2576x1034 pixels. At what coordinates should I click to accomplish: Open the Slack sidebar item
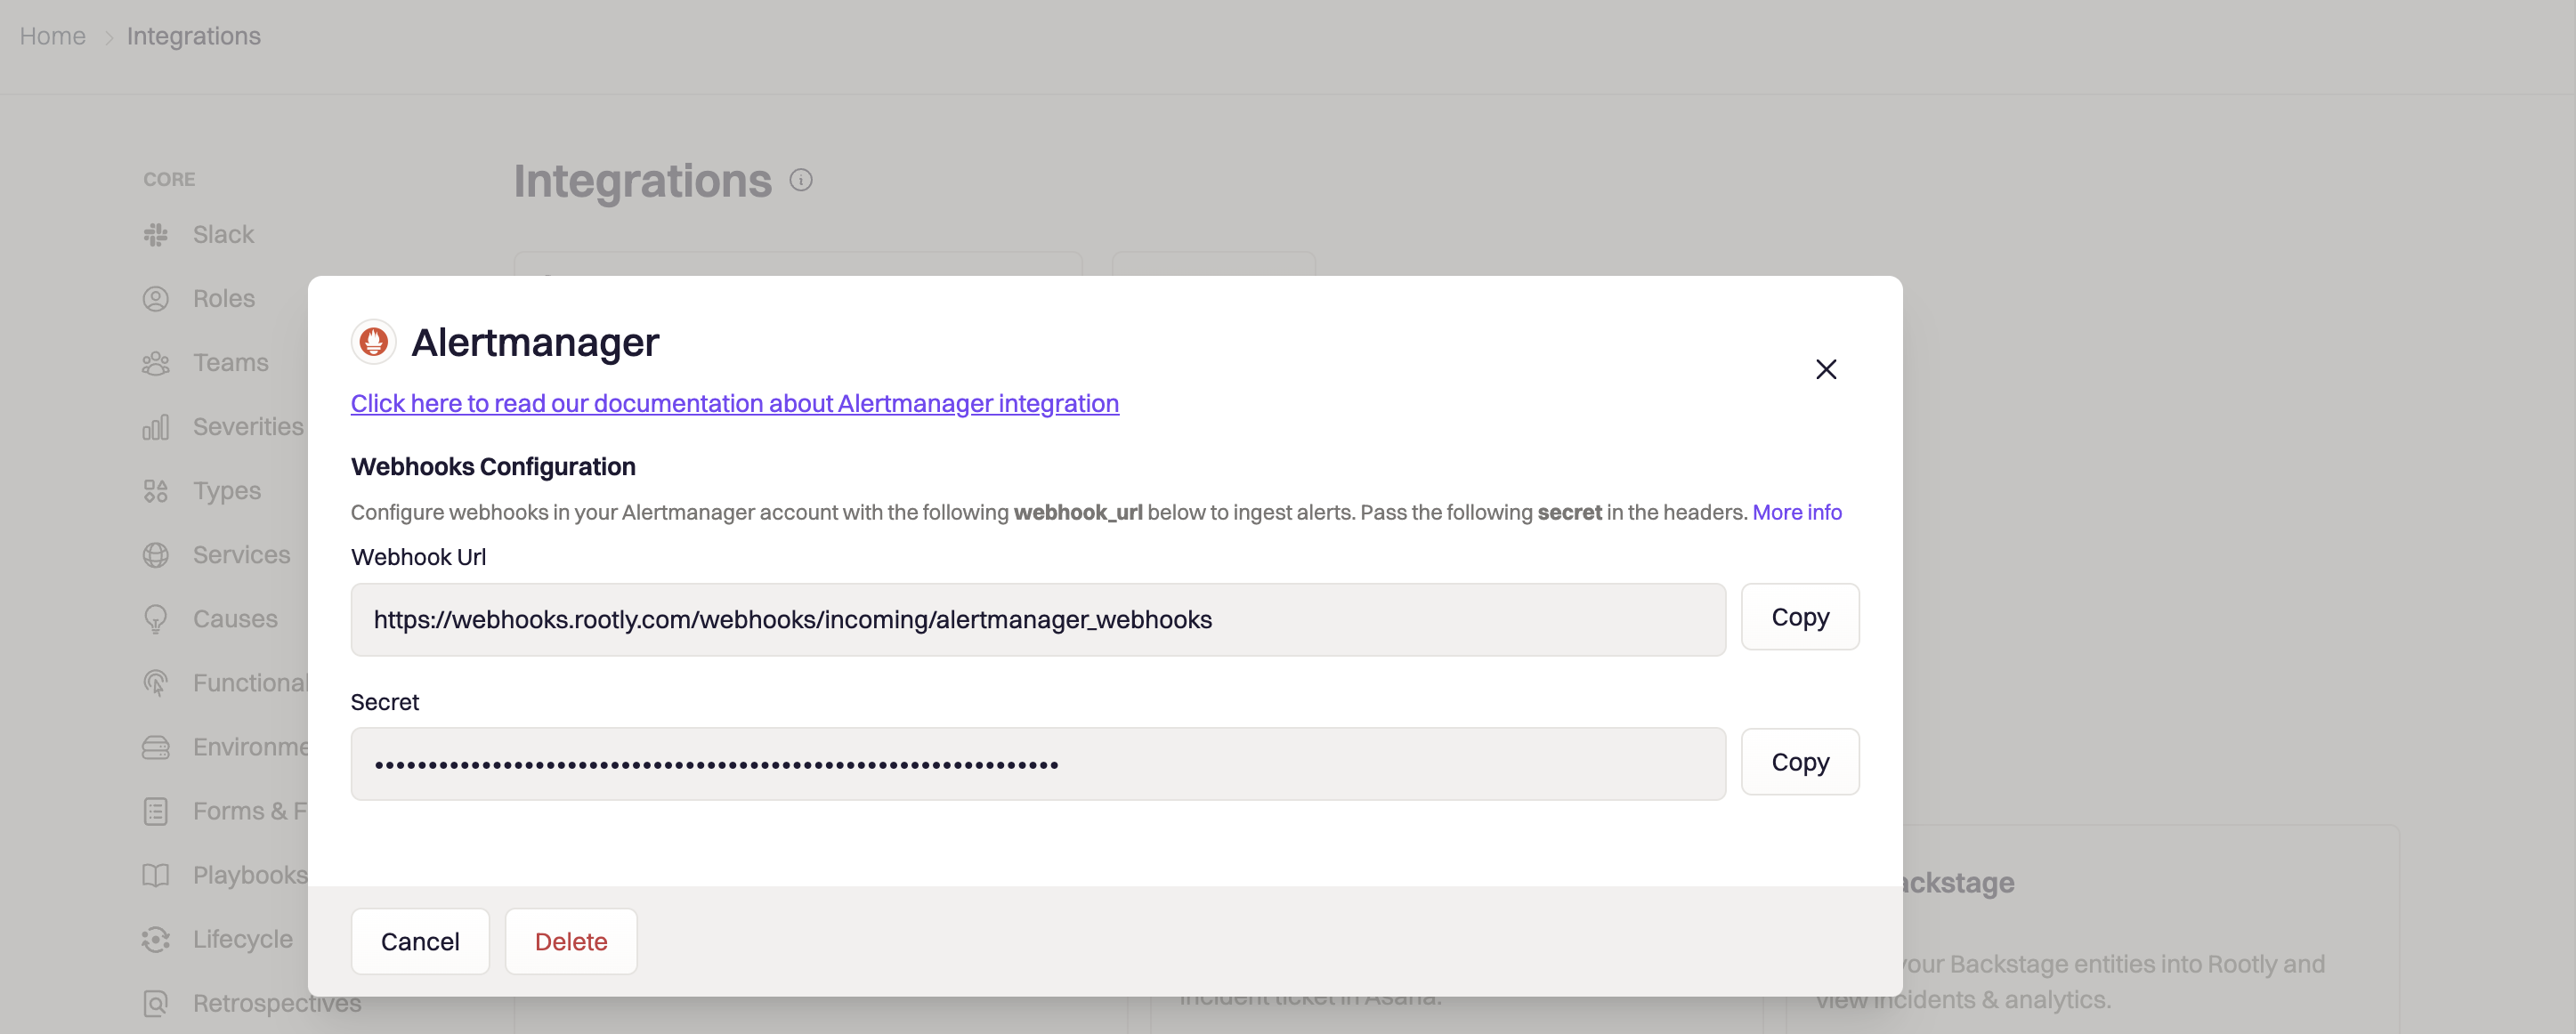tap(223, 234)
